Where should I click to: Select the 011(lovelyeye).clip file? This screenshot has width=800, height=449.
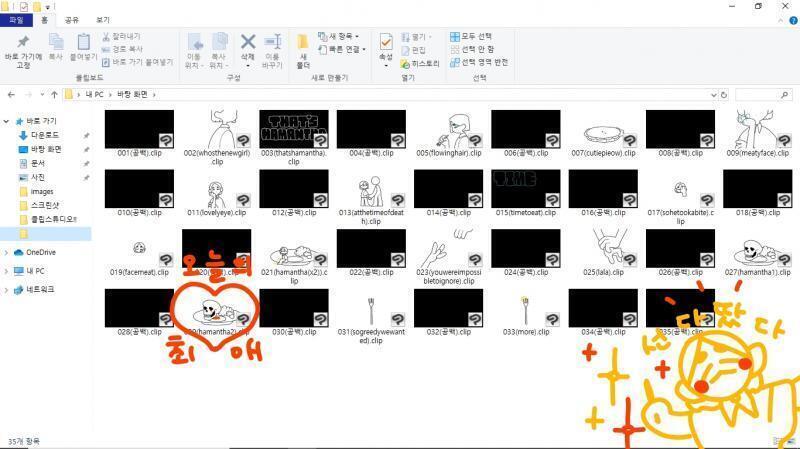click(x=217, y=193)
